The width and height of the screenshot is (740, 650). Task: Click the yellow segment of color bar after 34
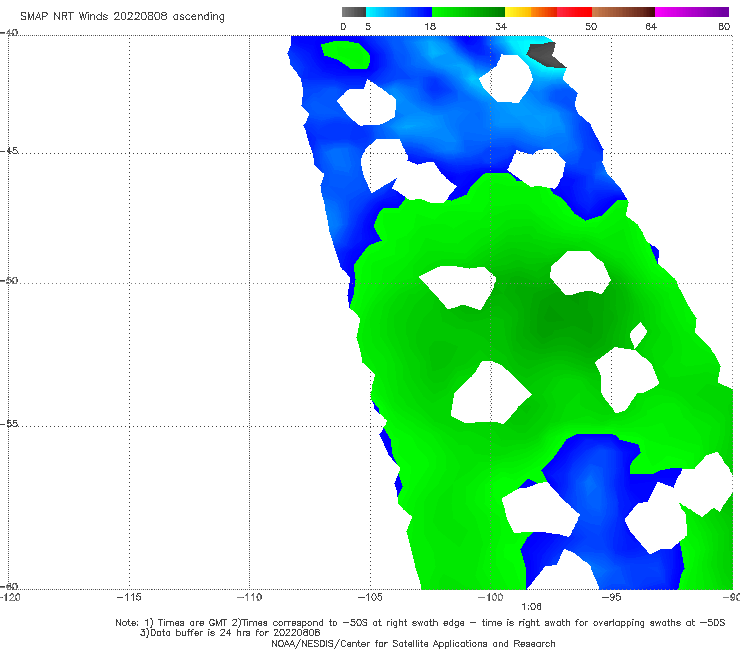click(518, 12)
